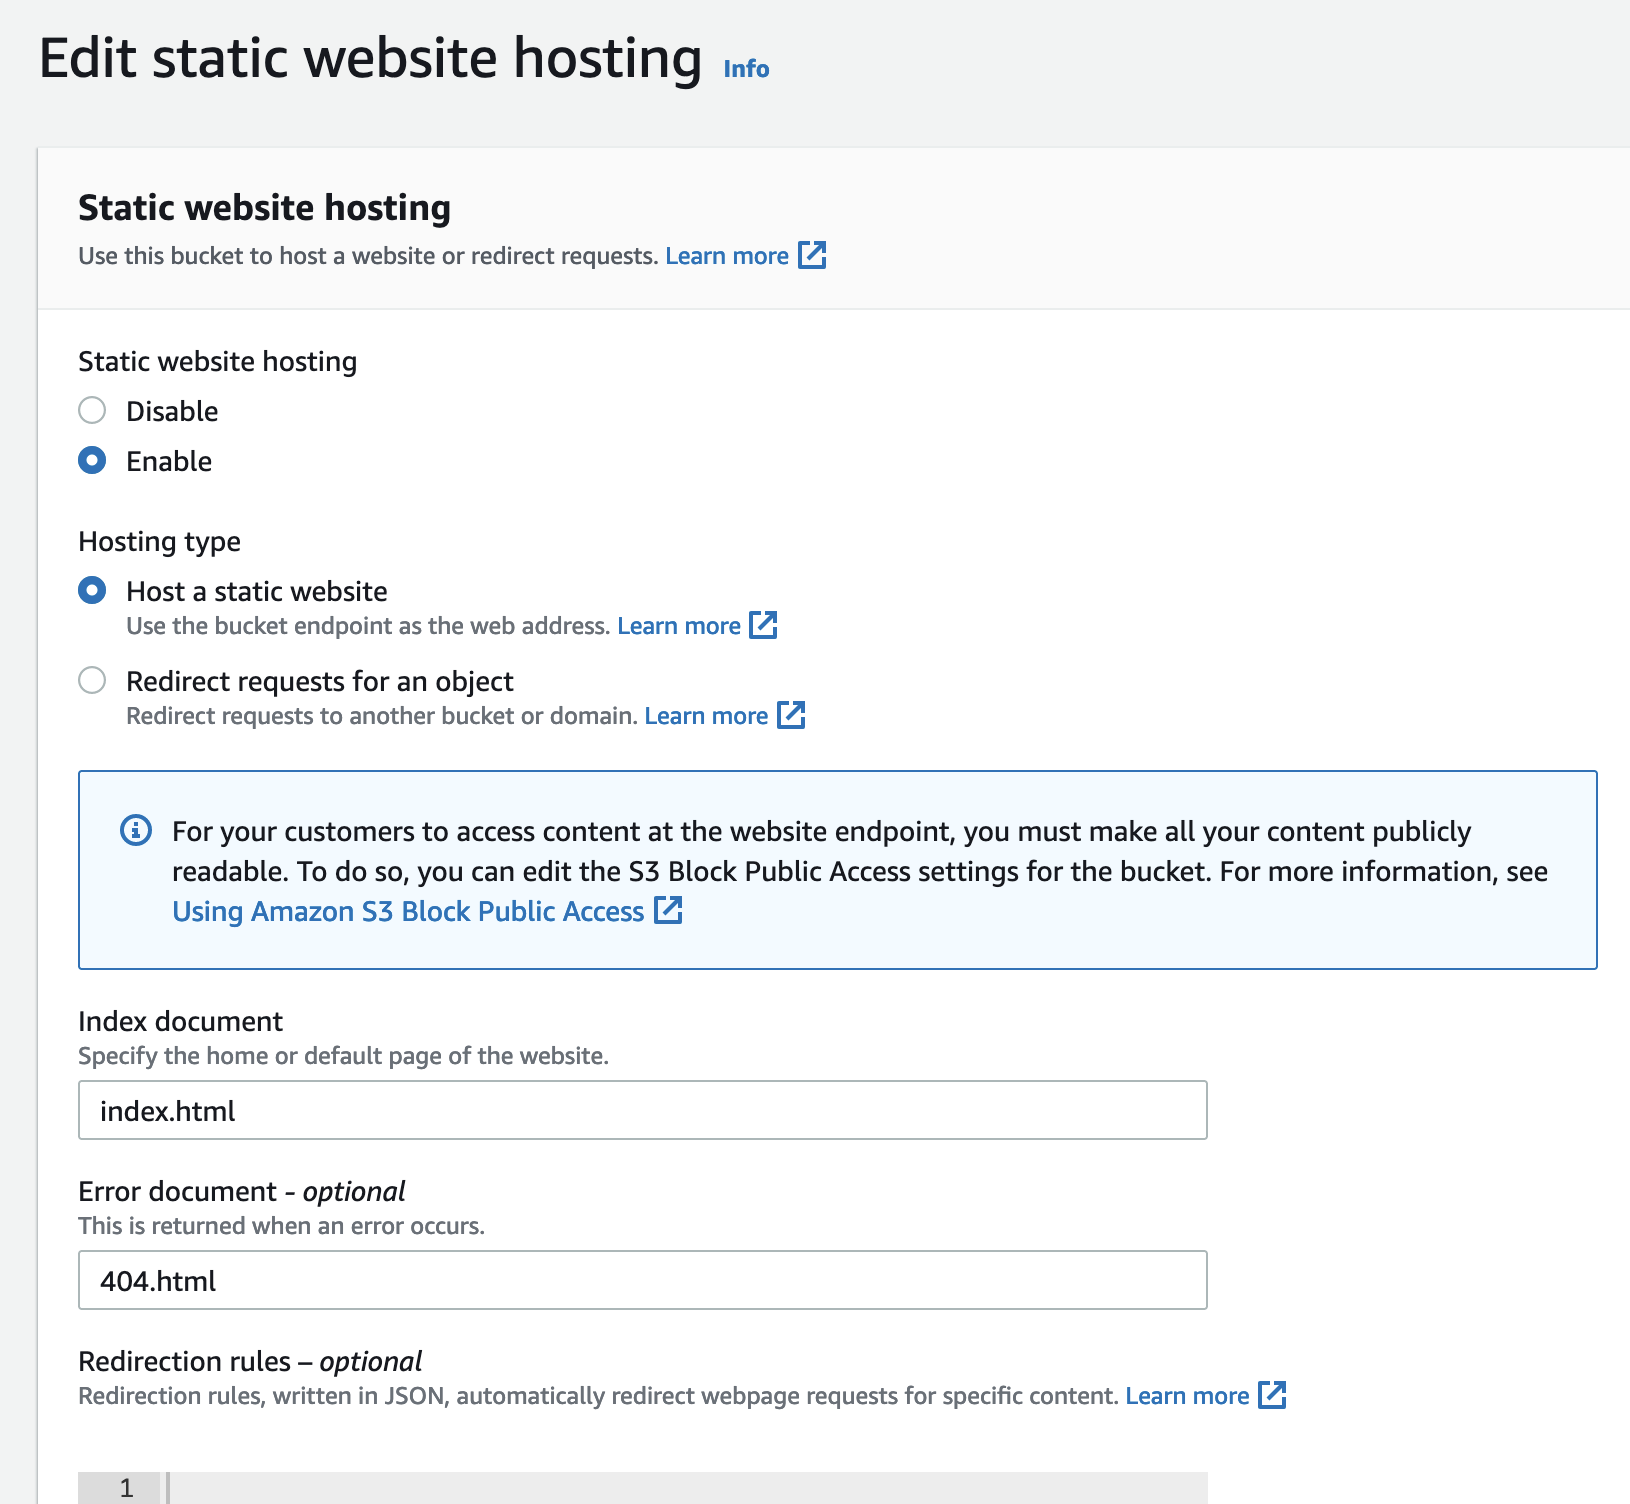Select the Enable radio button
Screen dimensions: 1630x1504
coord(92,460)
